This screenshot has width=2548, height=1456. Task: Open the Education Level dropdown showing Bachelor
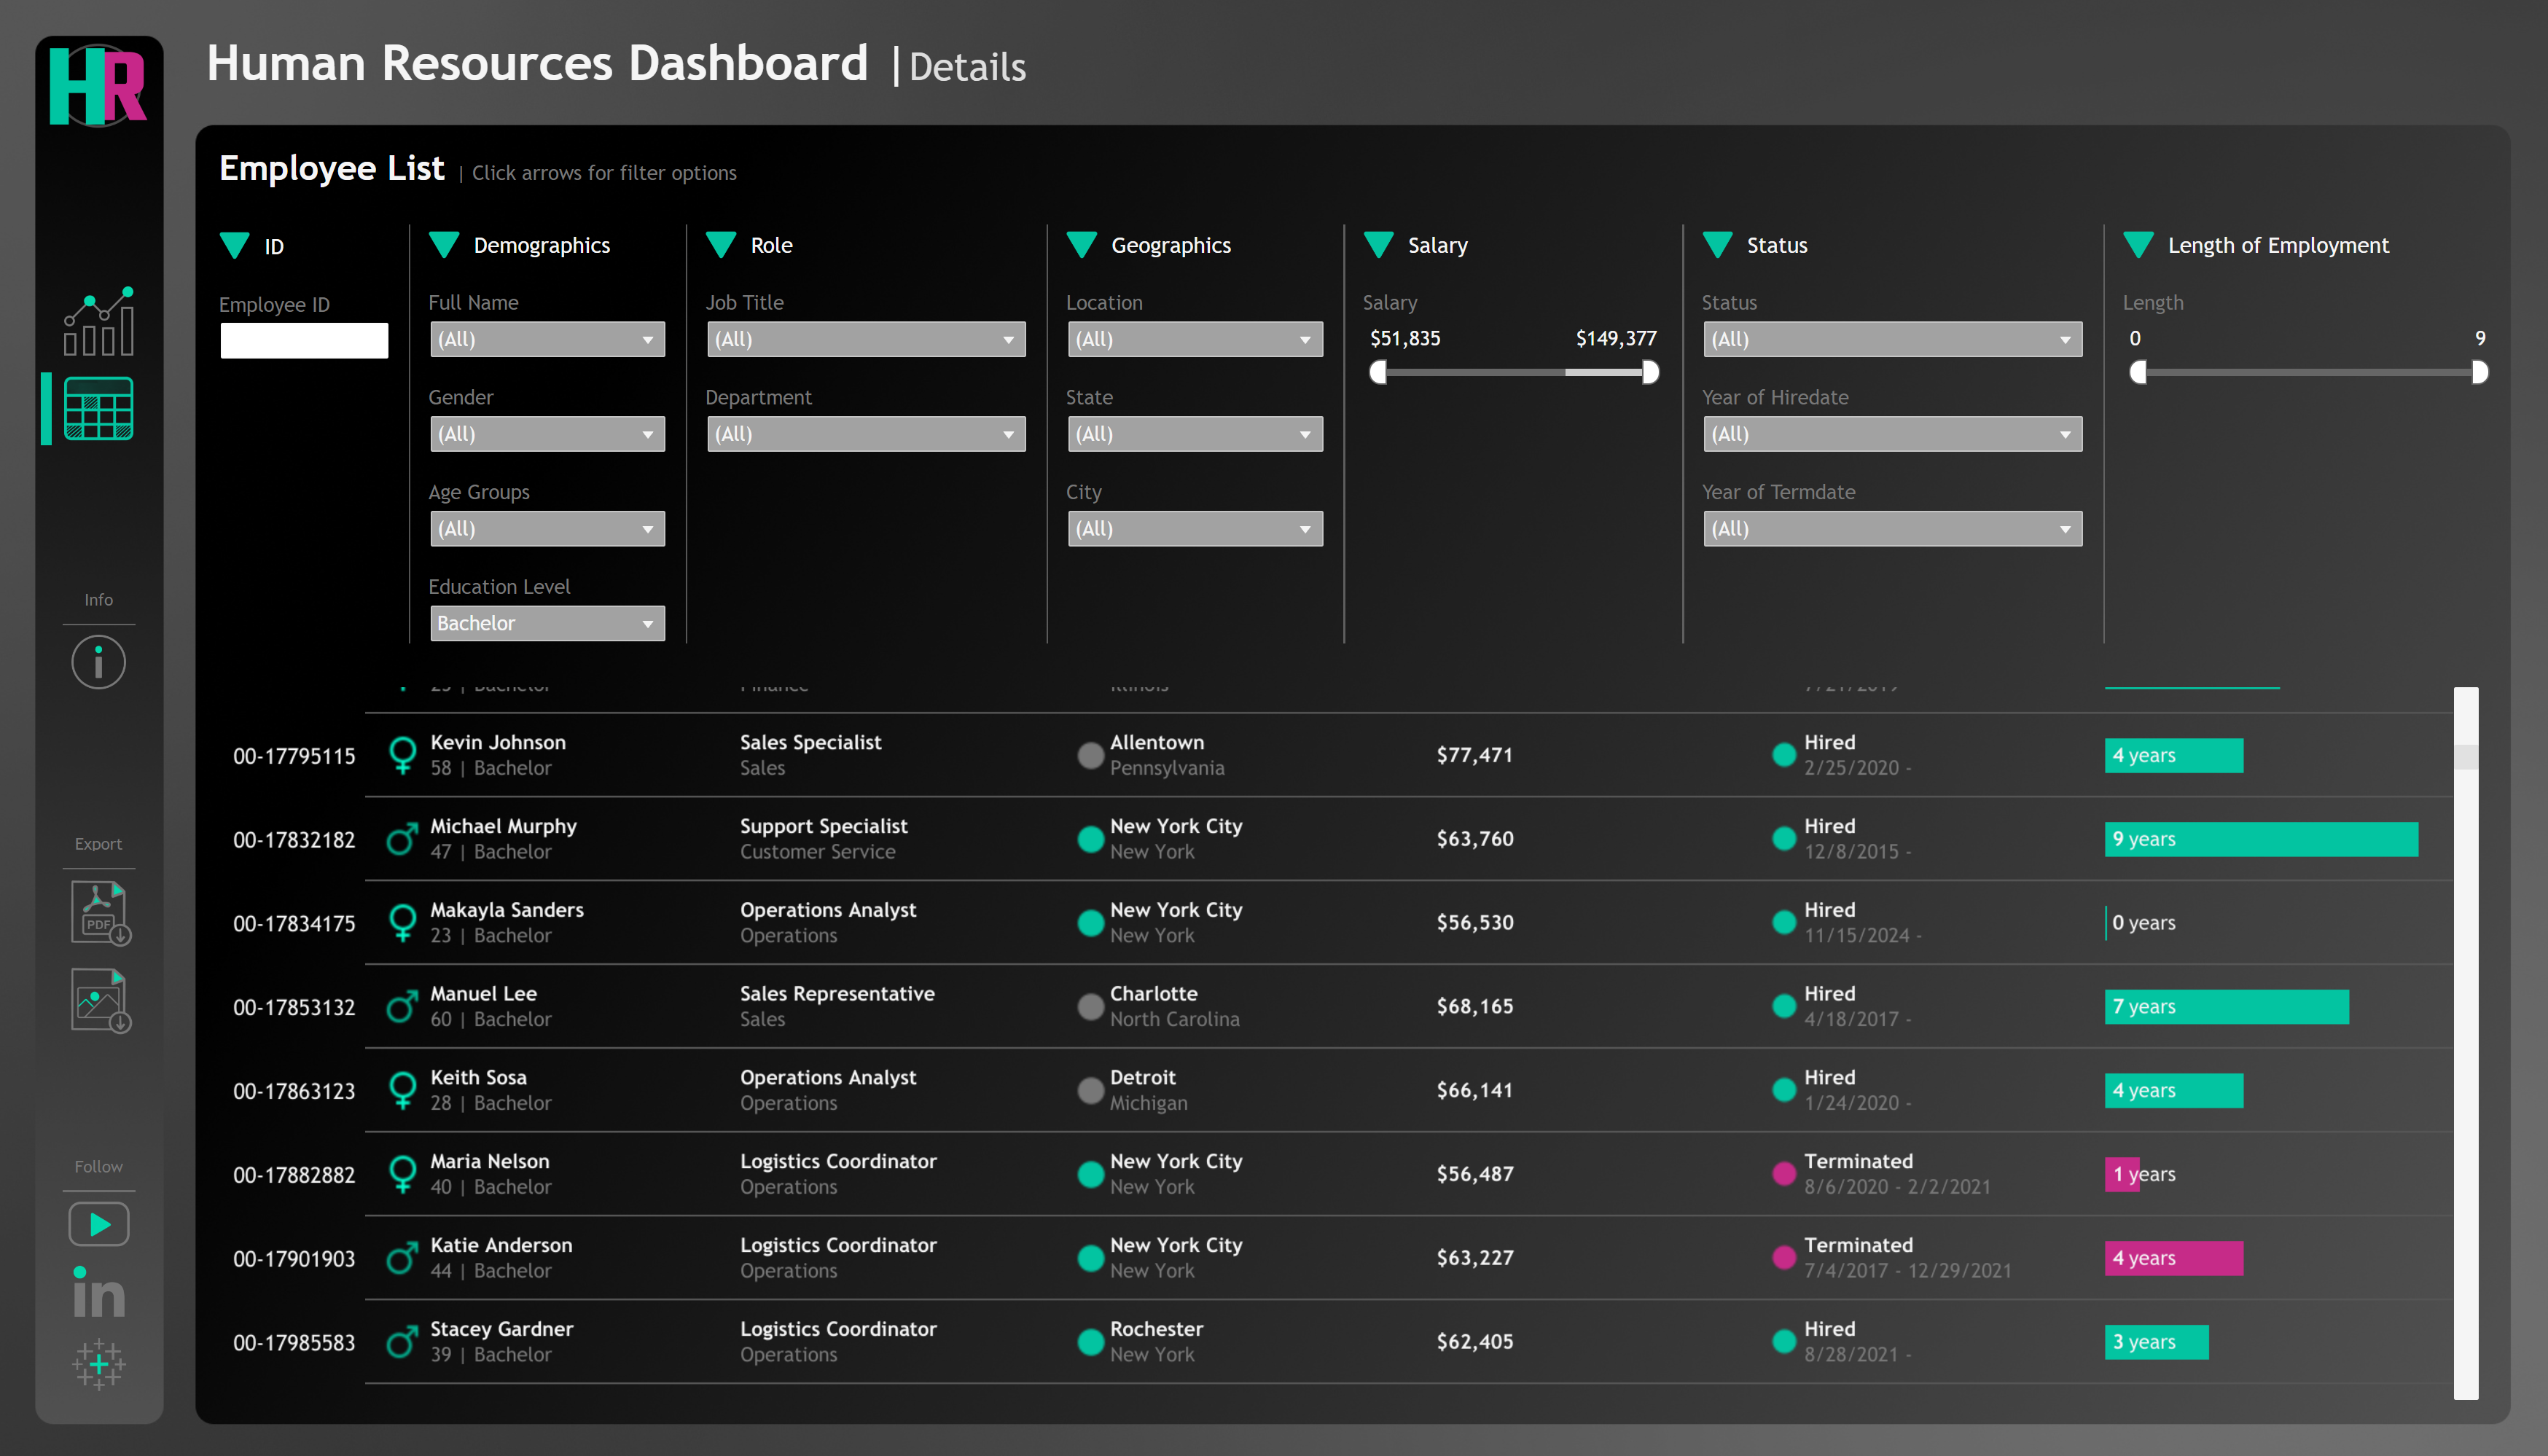click(547, 622)
